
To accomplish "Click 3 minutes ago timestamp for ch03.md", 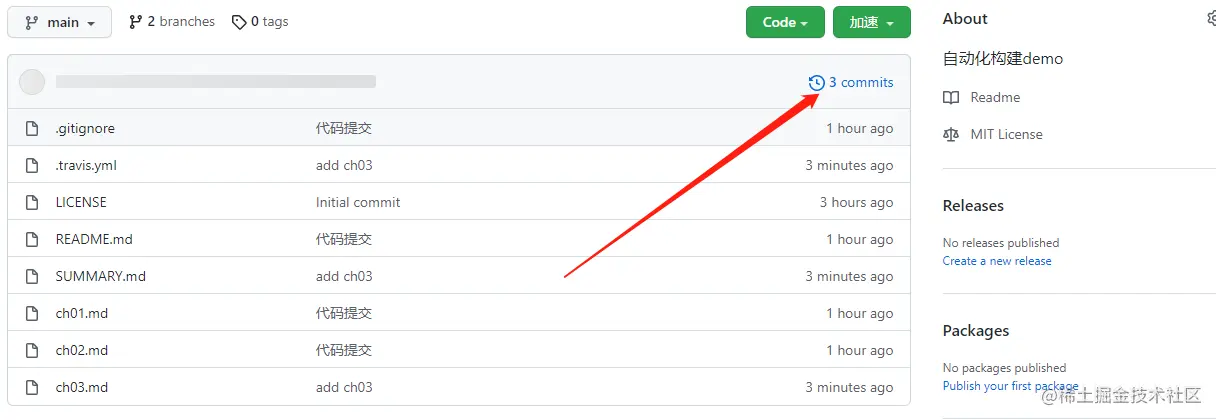I will click(x=849, y=387).
